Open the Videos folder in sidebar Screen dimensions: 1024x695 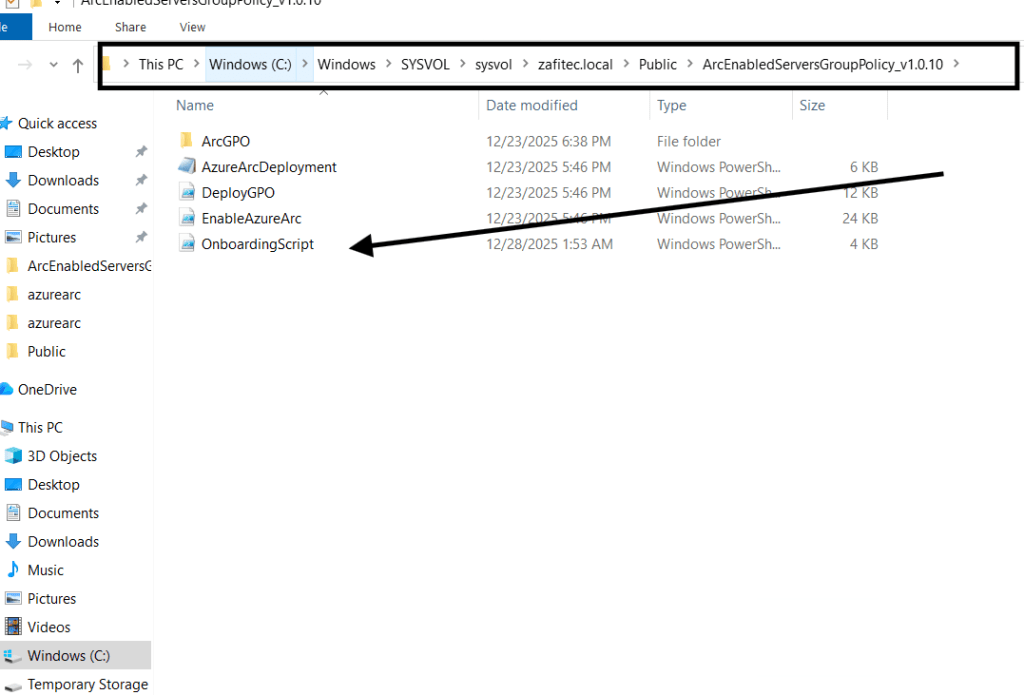tap(49, 627)
